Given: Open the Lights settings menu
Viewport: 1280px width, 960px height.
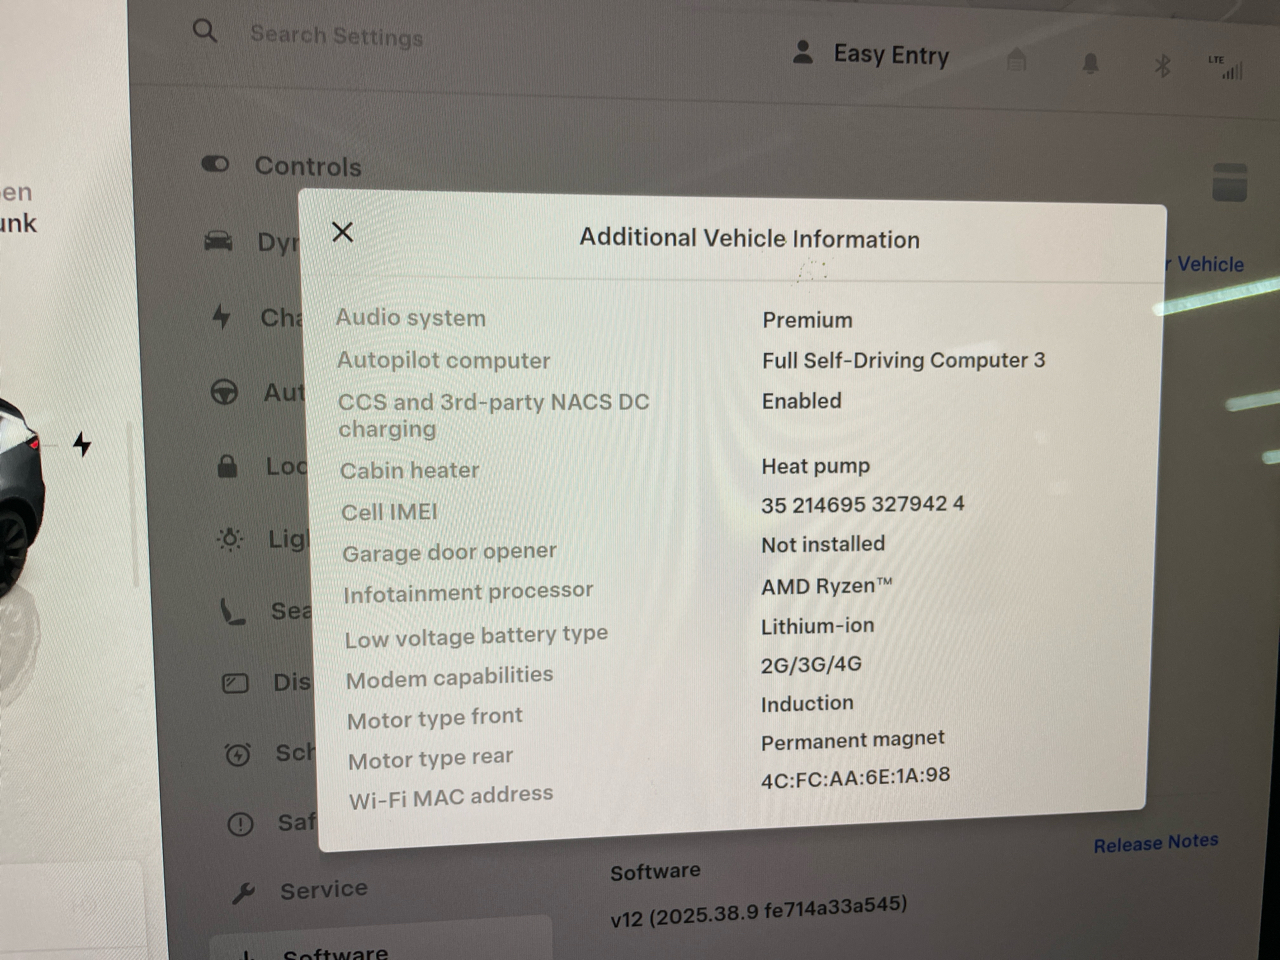Looking at the screenshot, I should [231, 540].
